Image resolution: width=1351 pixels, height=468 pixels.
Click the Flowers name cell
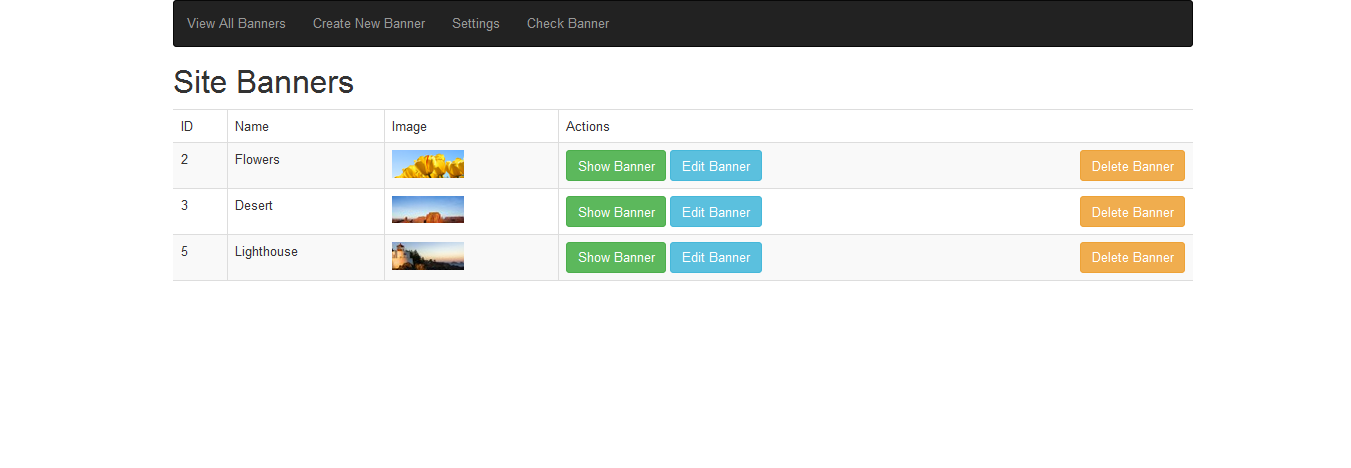click(x=306, y=166)
